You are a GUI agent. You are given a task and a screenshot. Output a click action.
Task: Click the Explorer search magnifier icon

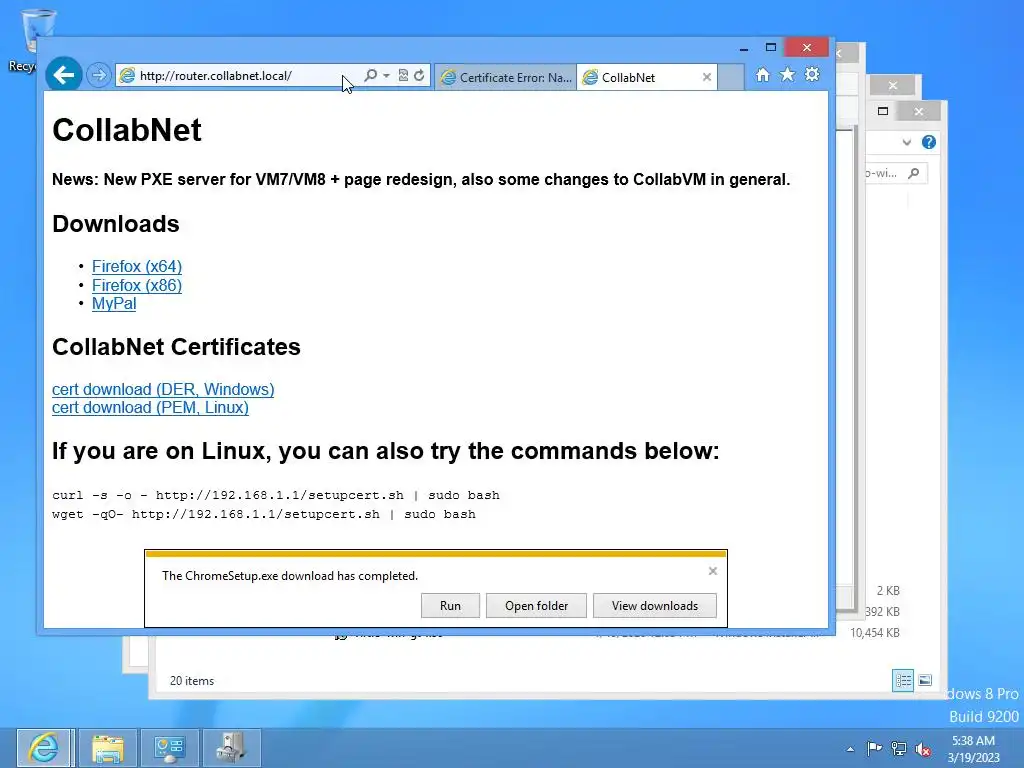(x=914, y=173)
